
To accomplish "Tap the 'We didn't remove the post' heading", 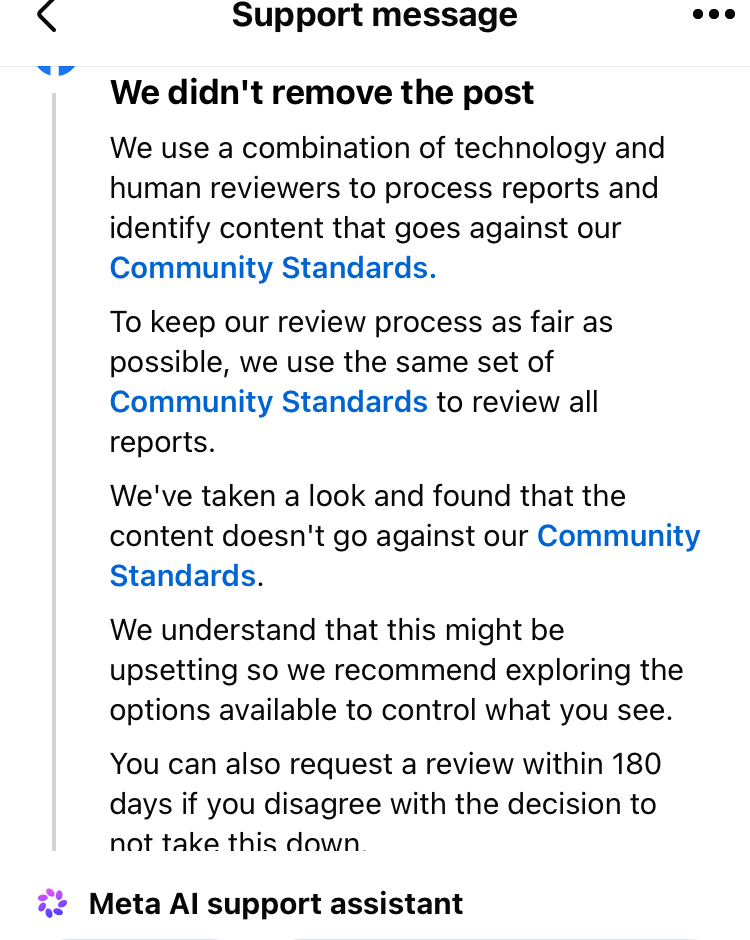I will point(322,92).
